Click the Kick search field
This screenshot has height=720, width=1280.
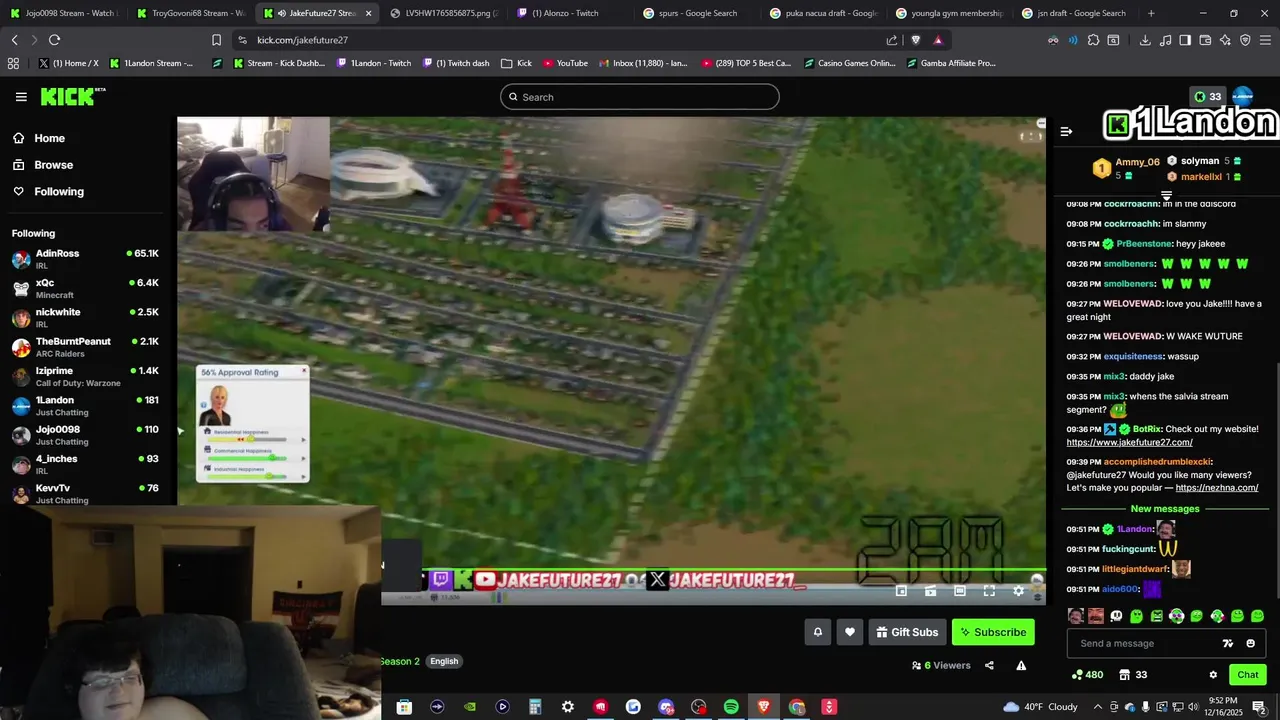point(640,97)
